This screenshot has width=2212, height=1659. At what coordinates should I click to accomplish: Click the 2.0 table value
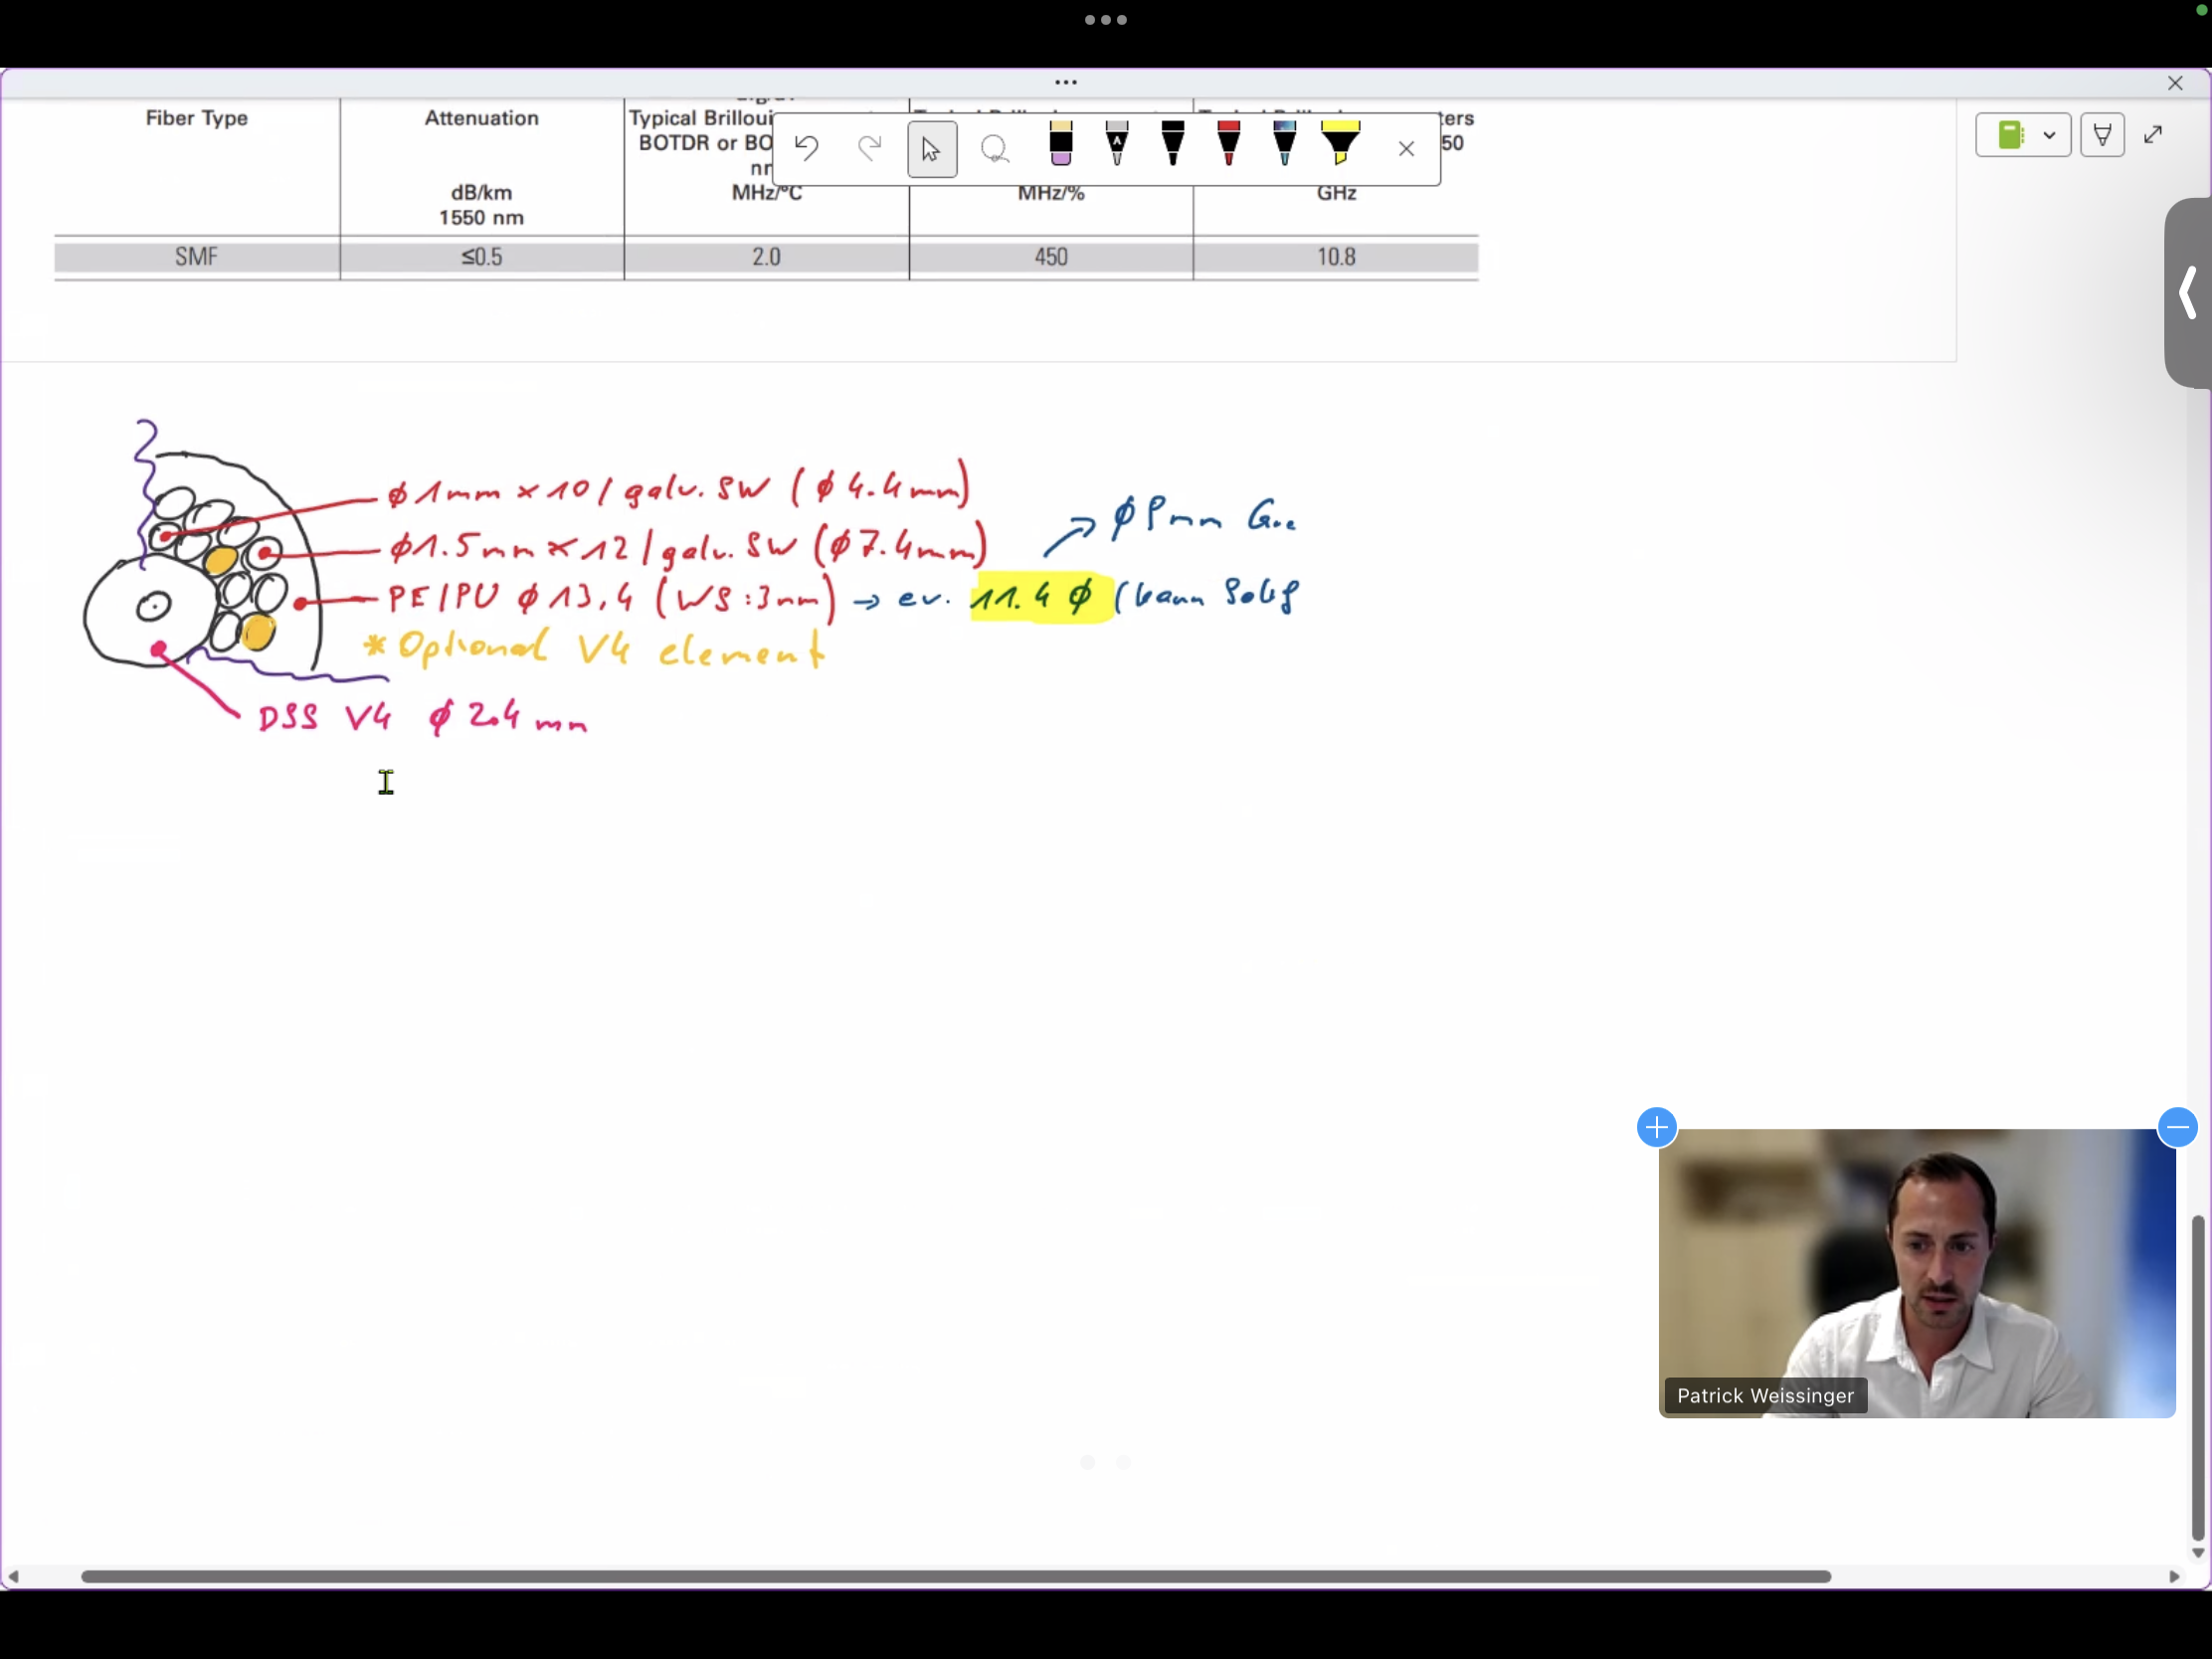tap(767, 257)
